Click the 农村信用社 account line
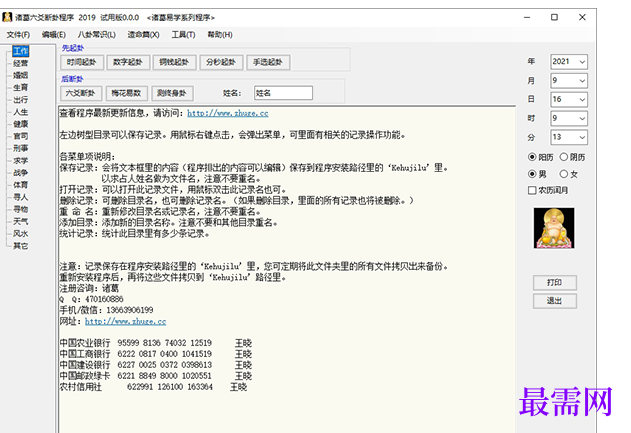 pos(153,387)
